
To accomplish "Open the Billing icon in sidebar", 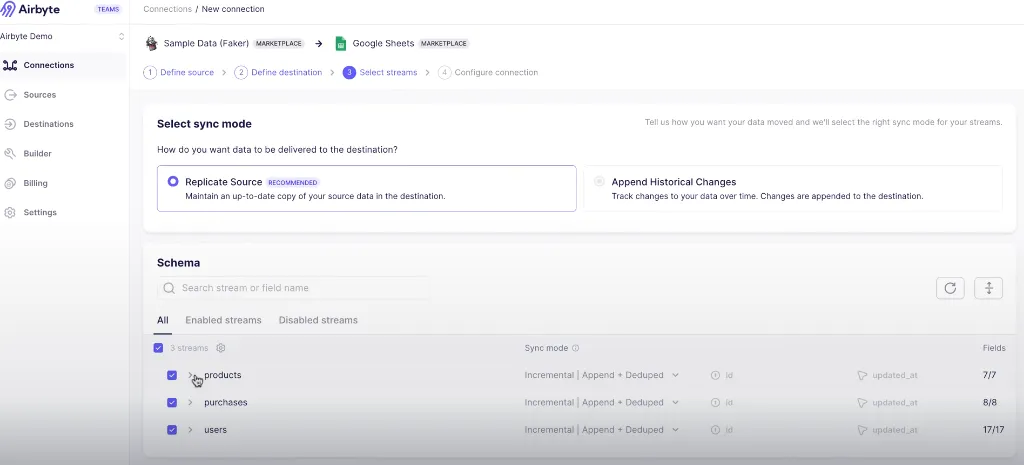I will pos(10,184).
